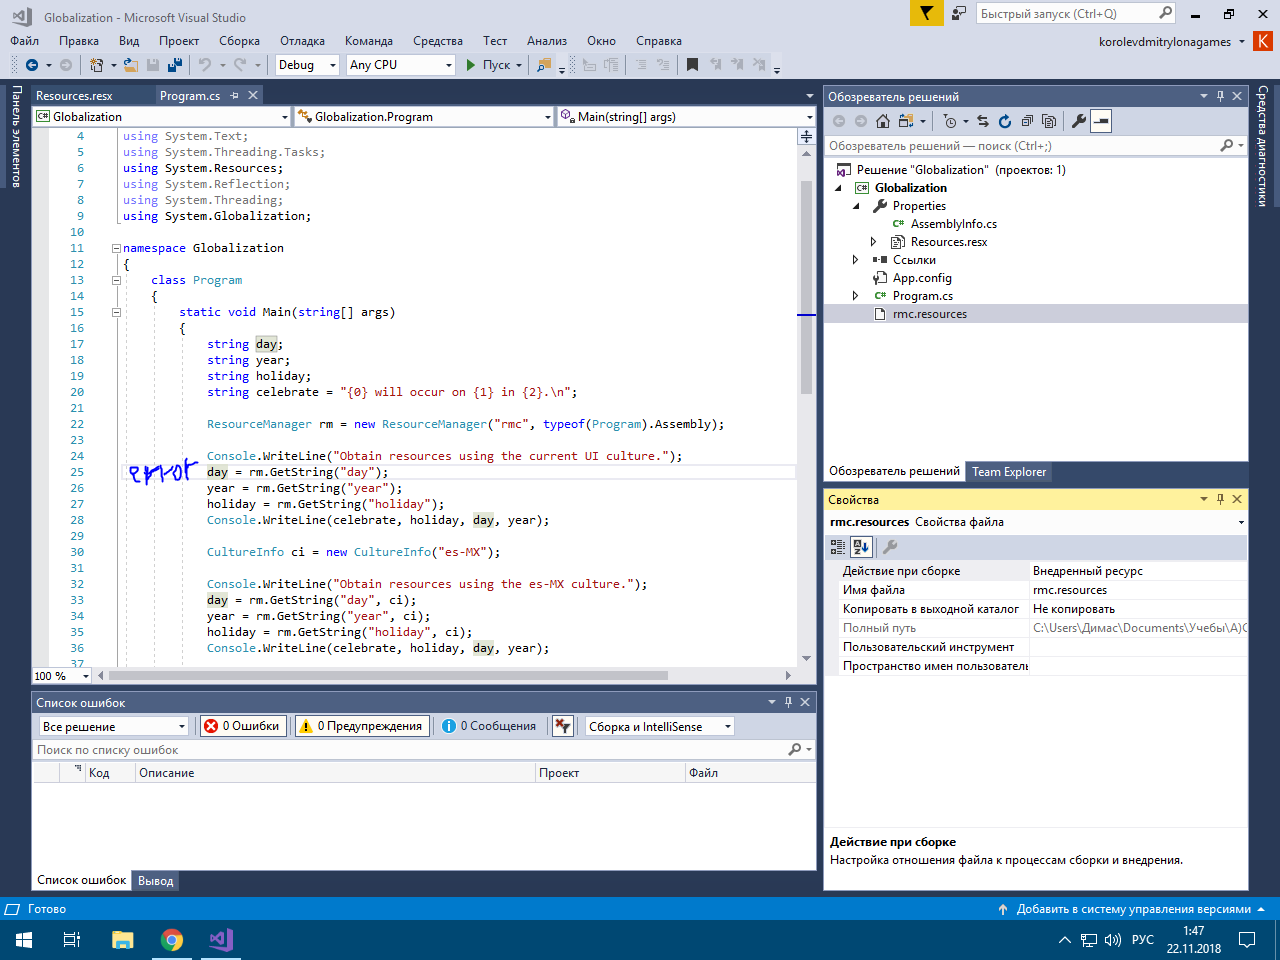Toggle a bookmark with the bookmark icon

[x=692, y=65]
